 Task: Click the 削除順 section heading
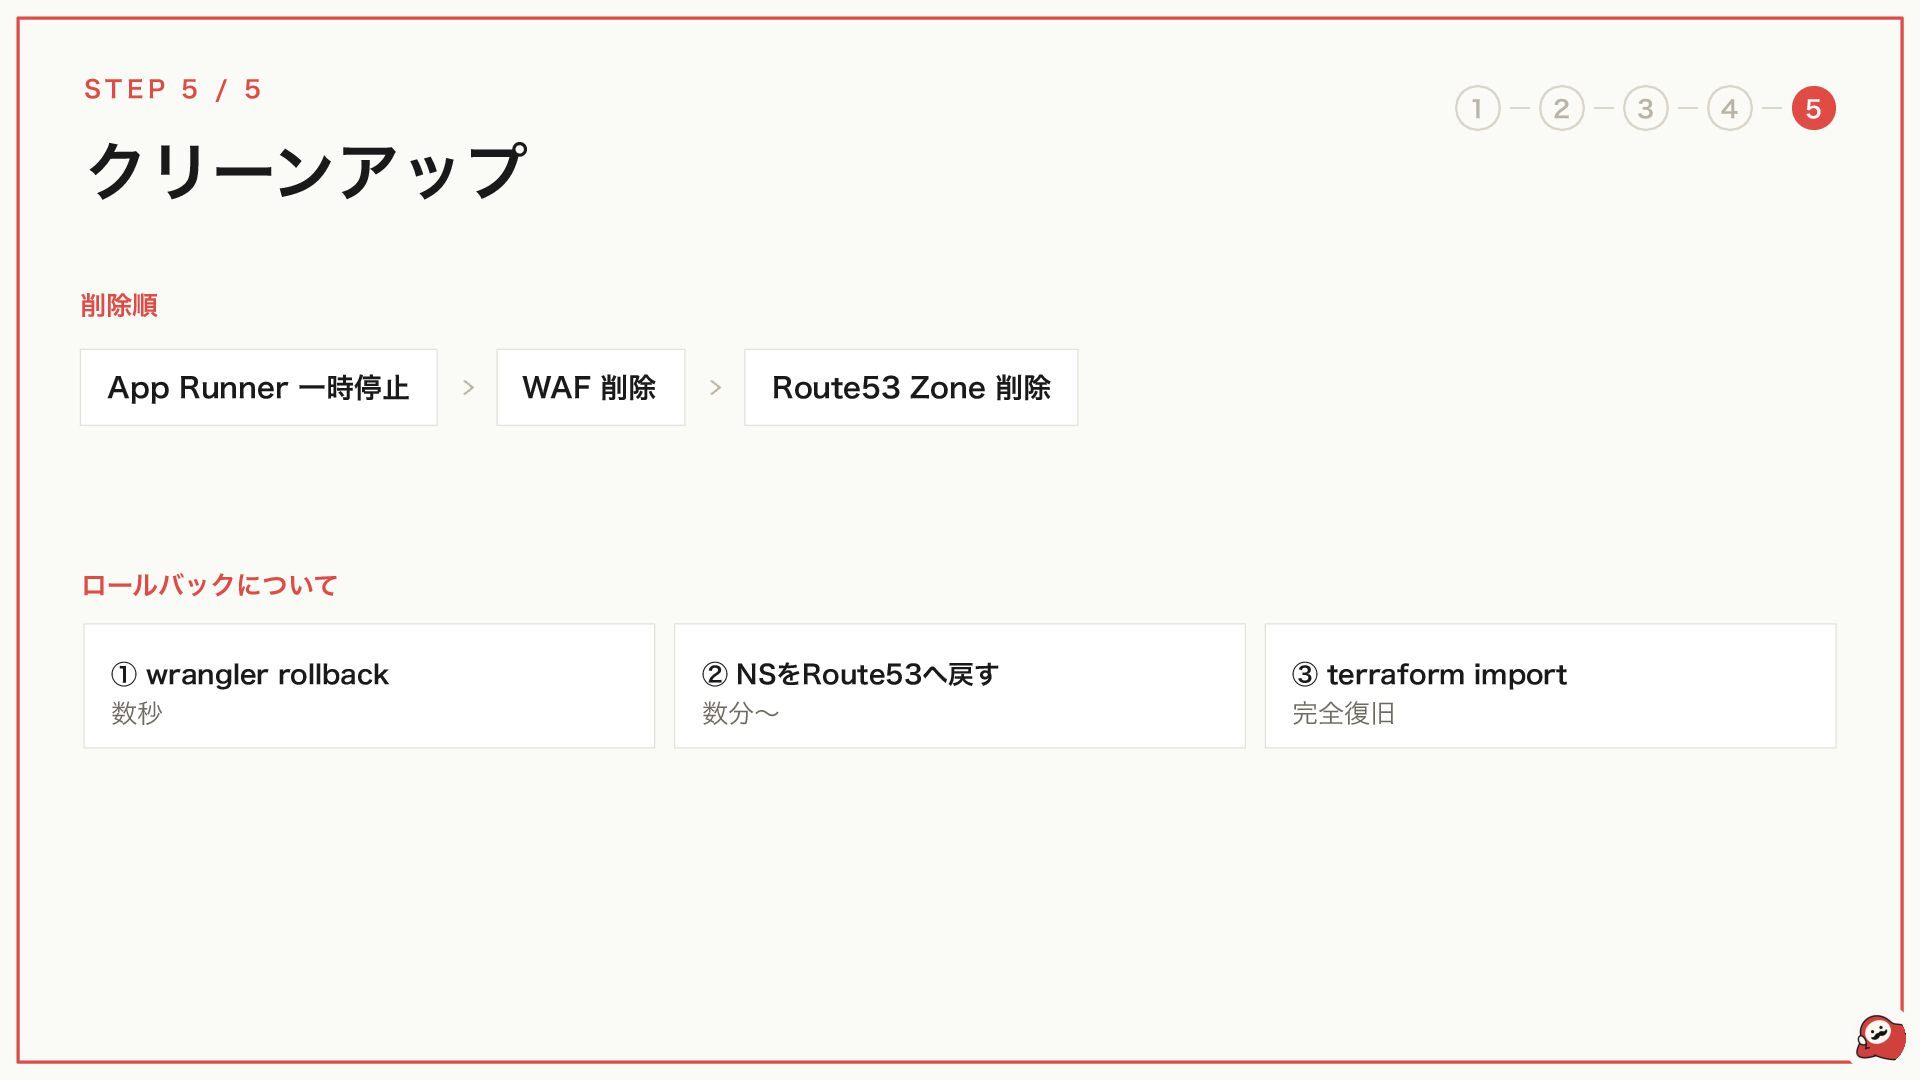pos(119,305)
